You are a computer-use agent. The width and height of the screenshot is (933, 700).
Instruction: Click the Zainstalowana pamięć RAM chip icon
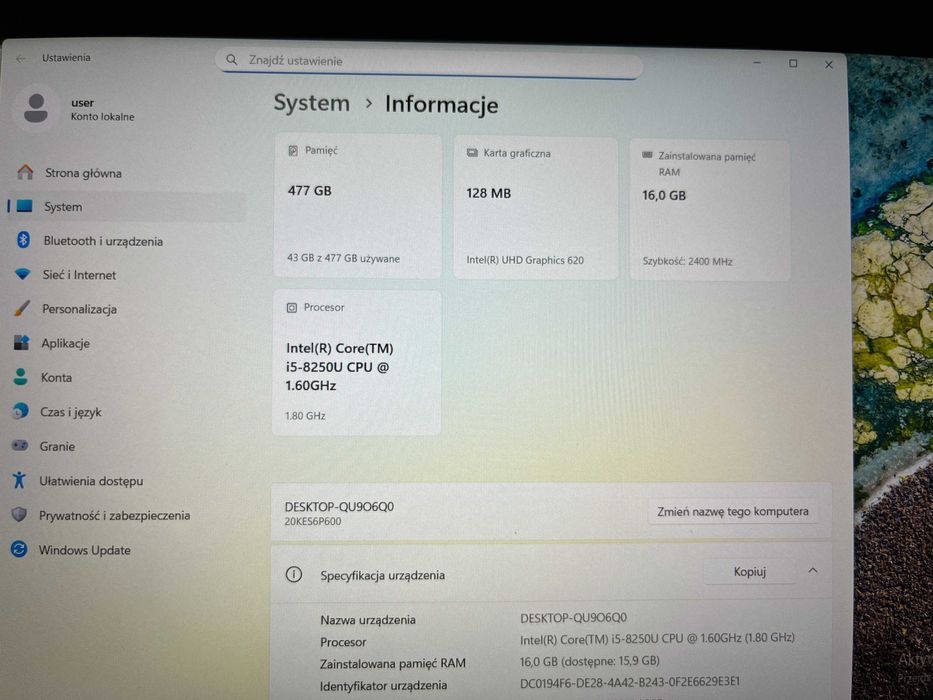(x=647, y=155)
